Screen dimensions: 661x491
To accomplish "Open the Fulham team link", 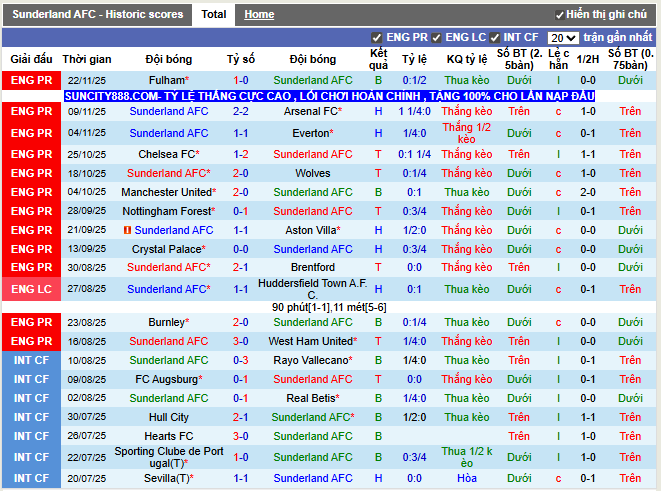I will point(166,80).
